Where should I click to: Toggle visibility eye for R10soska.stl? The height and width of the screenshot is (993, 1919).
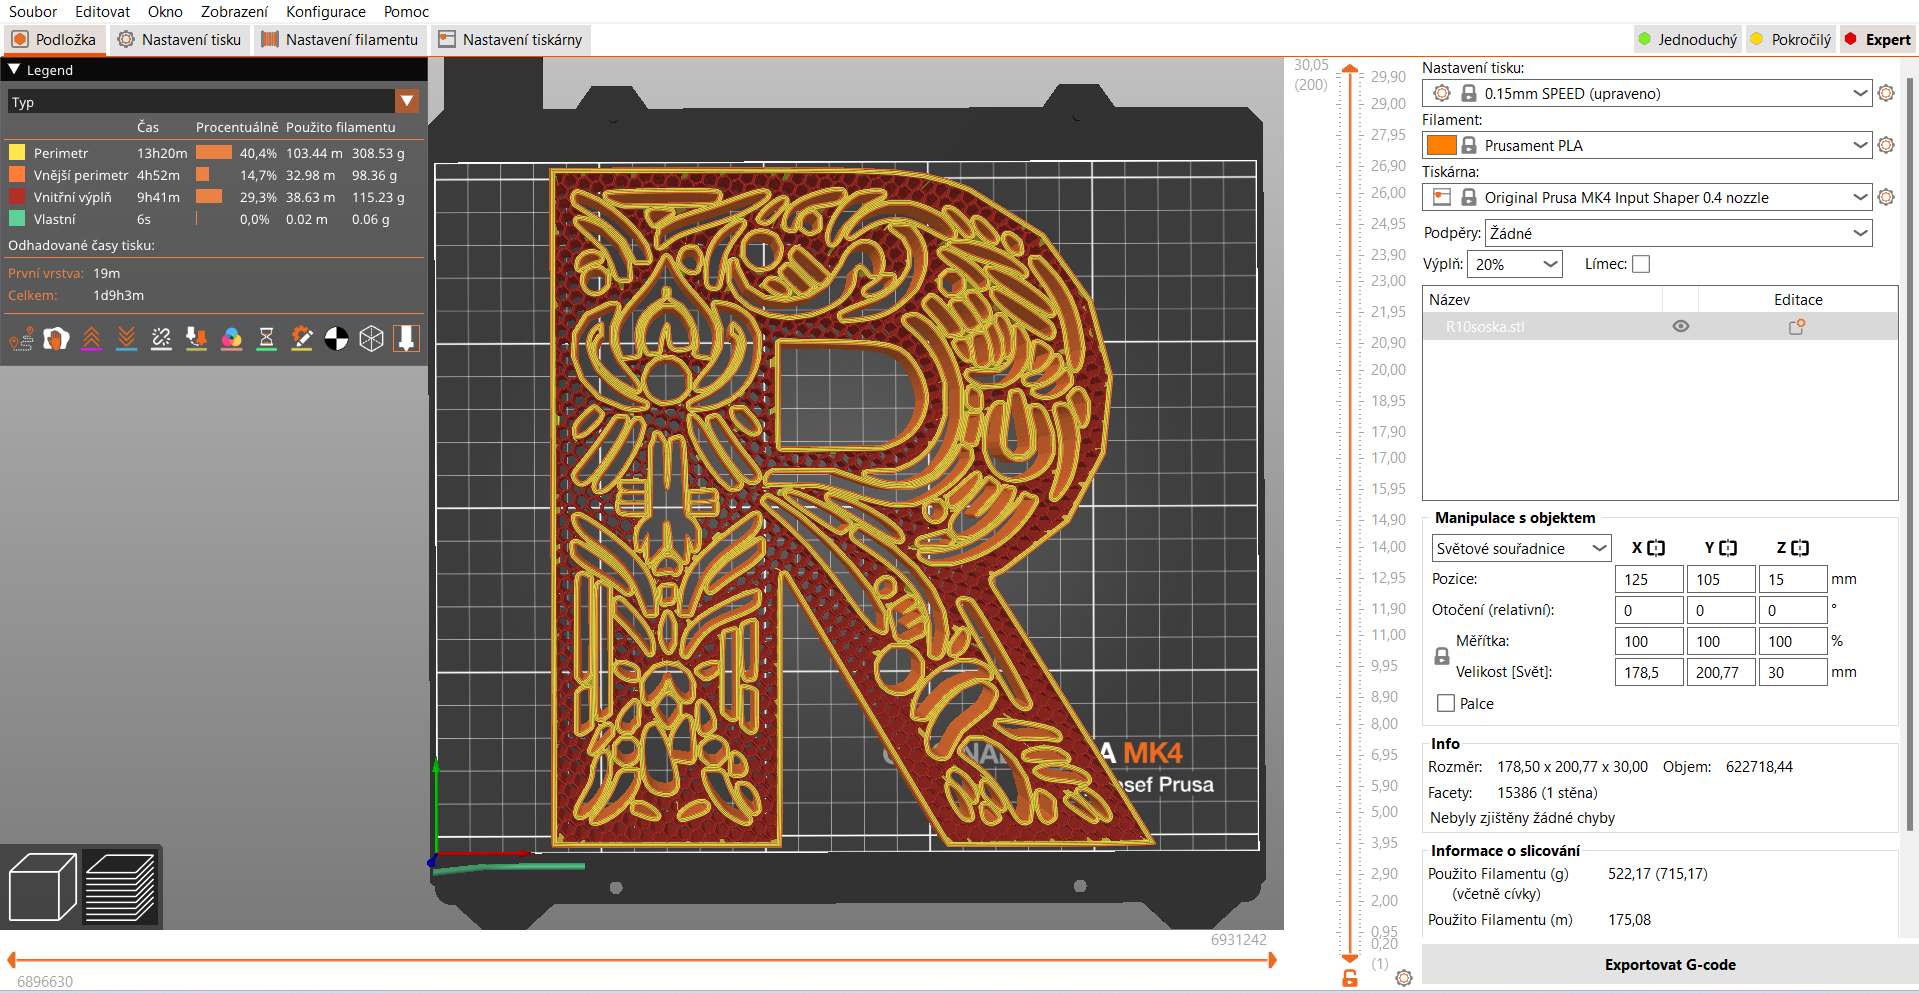(x=1681, y=327)
